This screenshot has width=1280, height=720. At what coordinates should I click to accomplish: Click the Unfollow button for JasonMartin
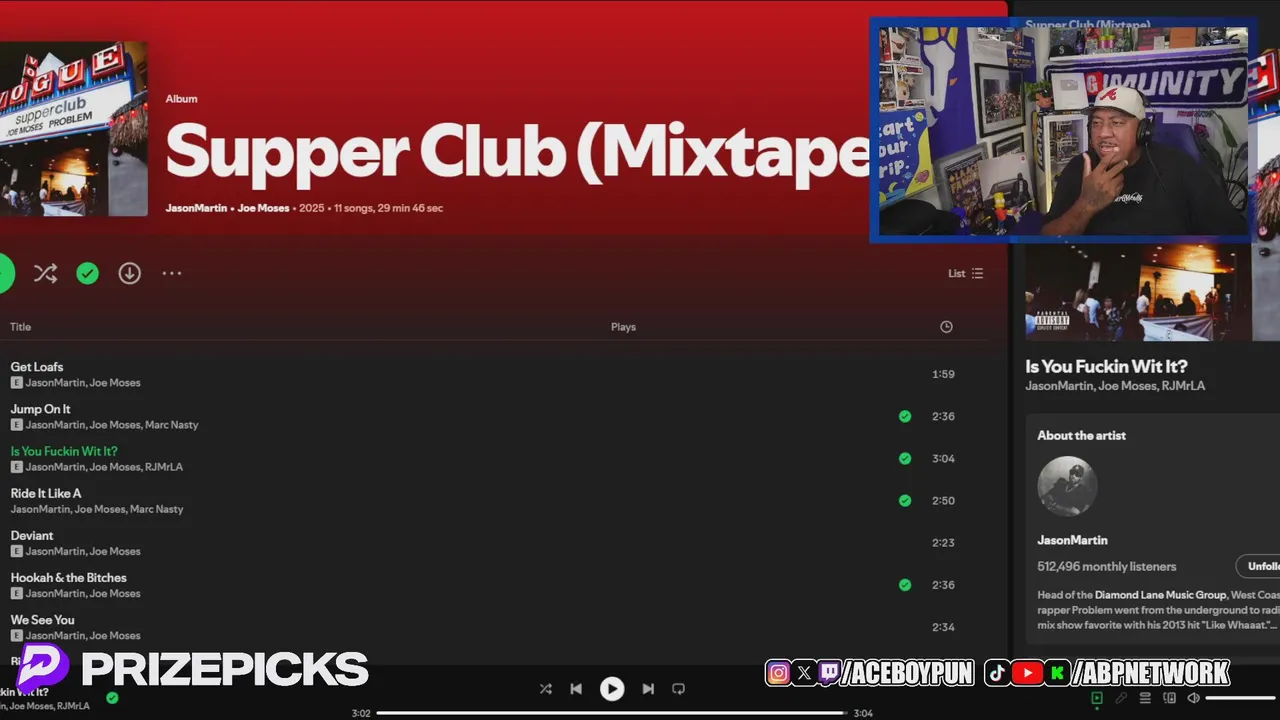click(1258, 566)
